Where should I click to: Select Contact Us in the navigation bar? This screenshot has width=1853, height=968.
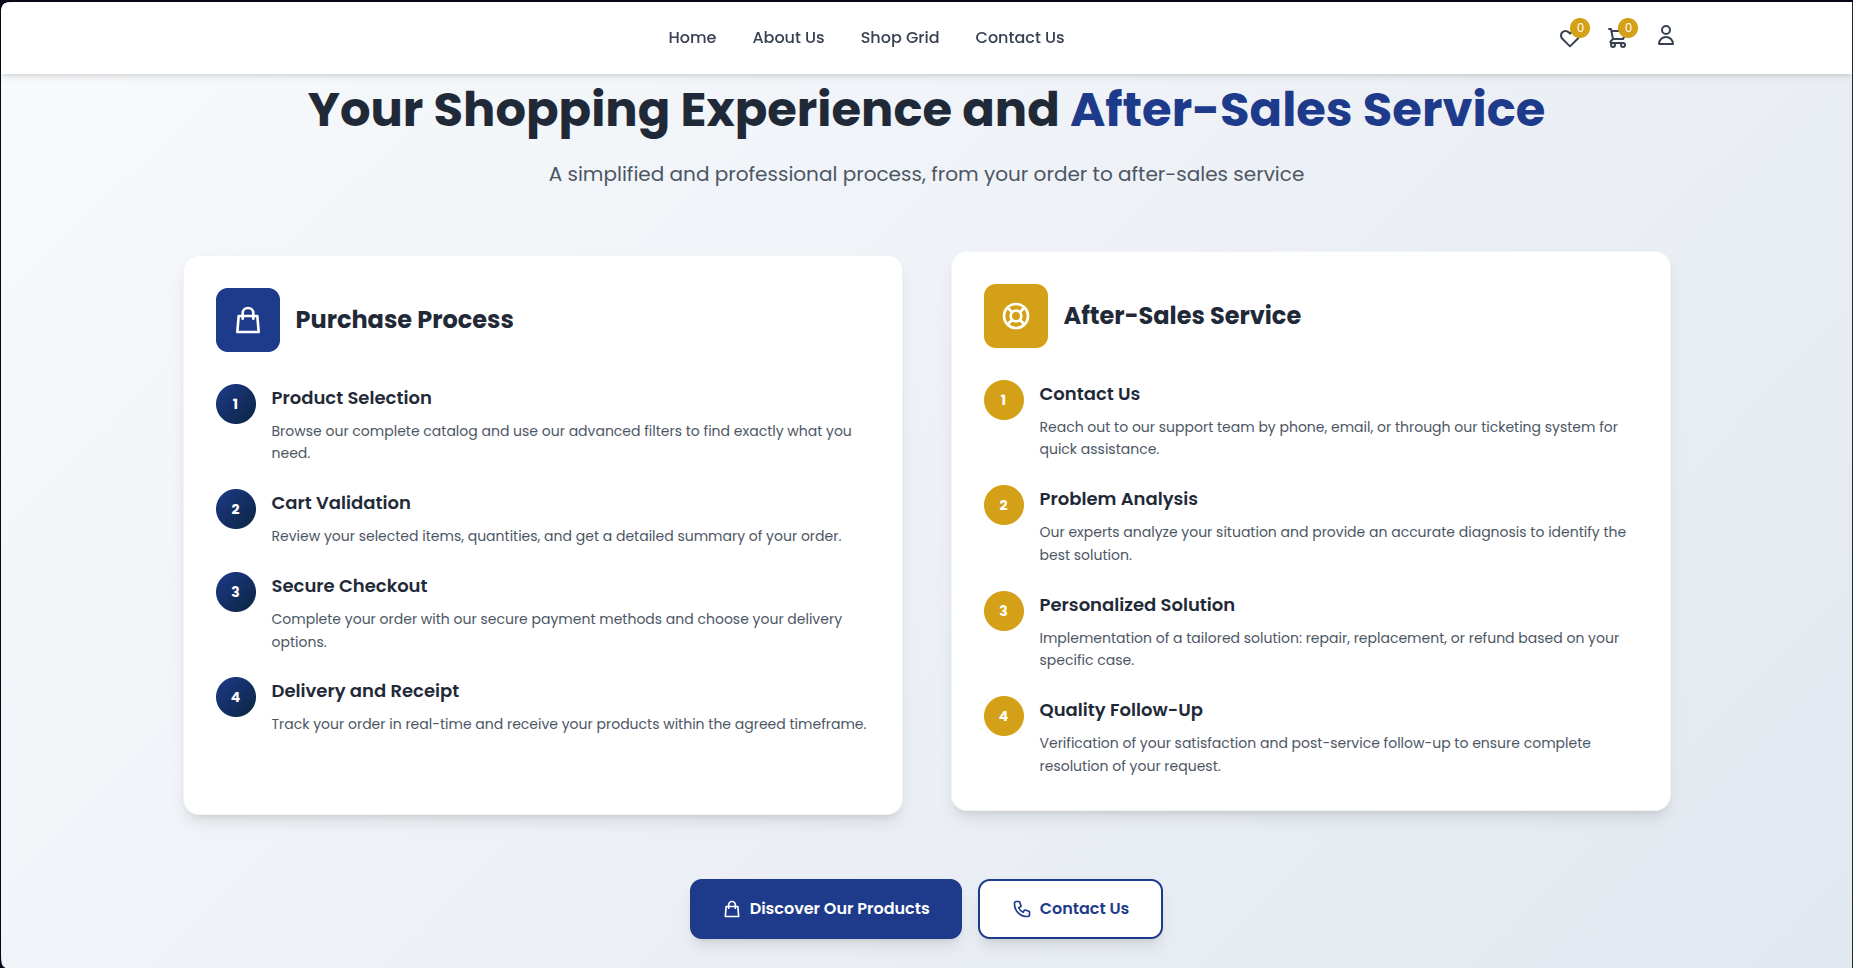point(1019,37)
